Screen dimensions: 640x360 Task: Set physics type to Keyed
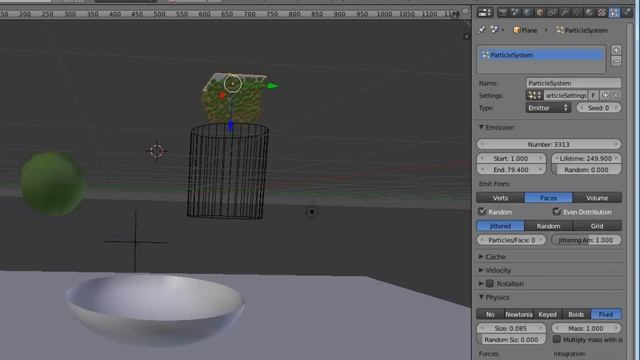(x=548, y=314)
